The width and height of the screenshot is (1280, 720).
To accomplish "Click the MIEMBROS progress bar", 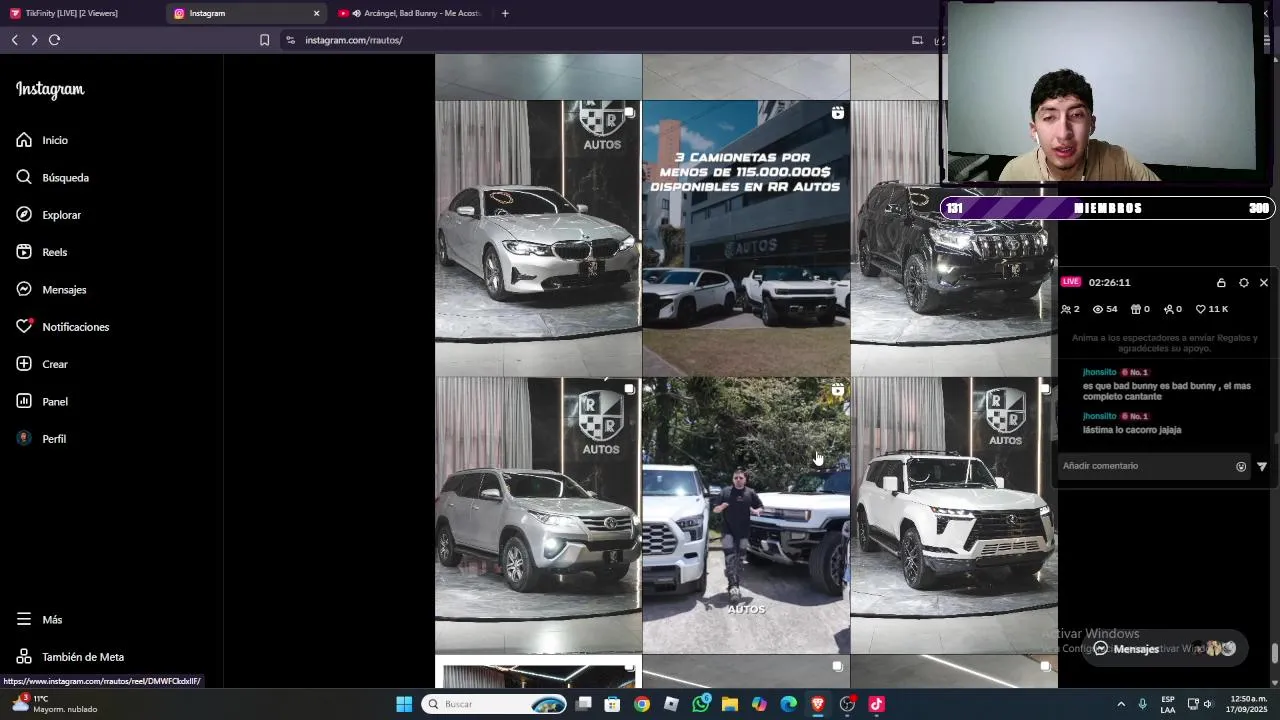I will coord(1108,208).
